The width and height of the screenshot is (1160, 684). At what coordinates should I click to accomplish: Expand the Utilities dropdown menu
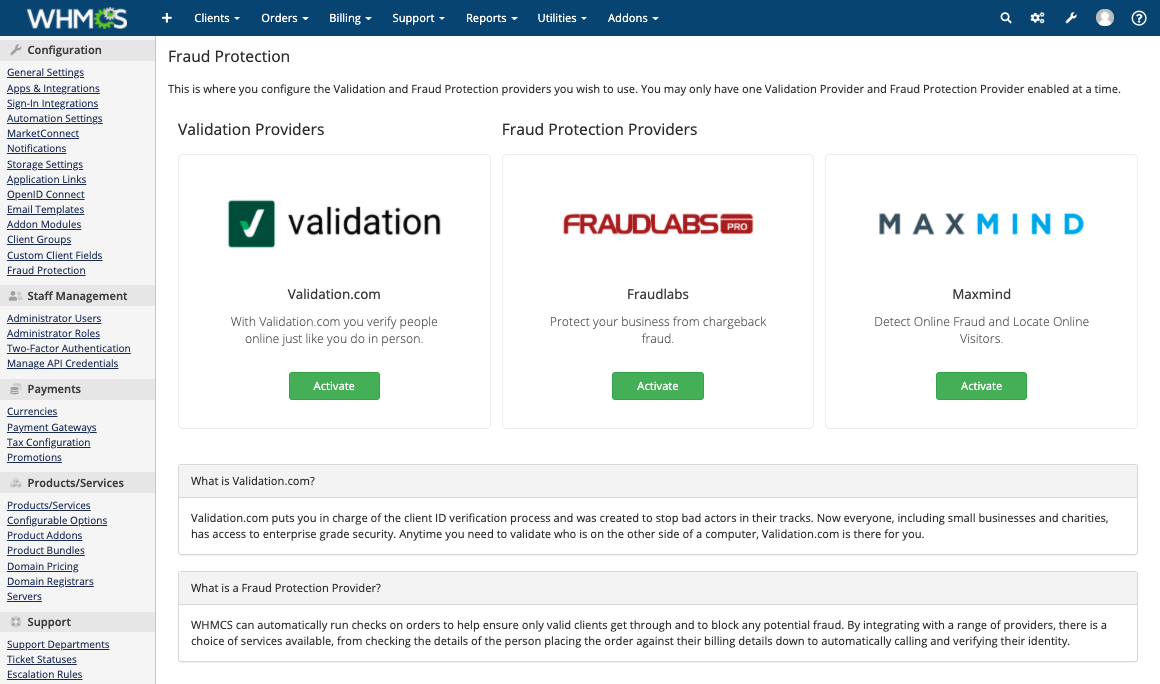pos(562,18)
